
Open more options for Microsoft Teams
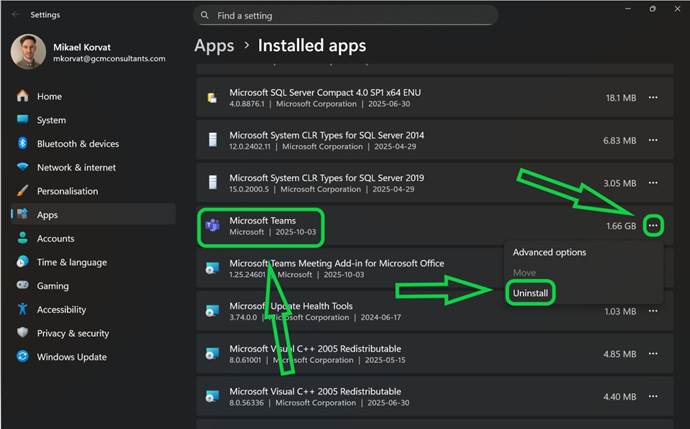[653, 226]
